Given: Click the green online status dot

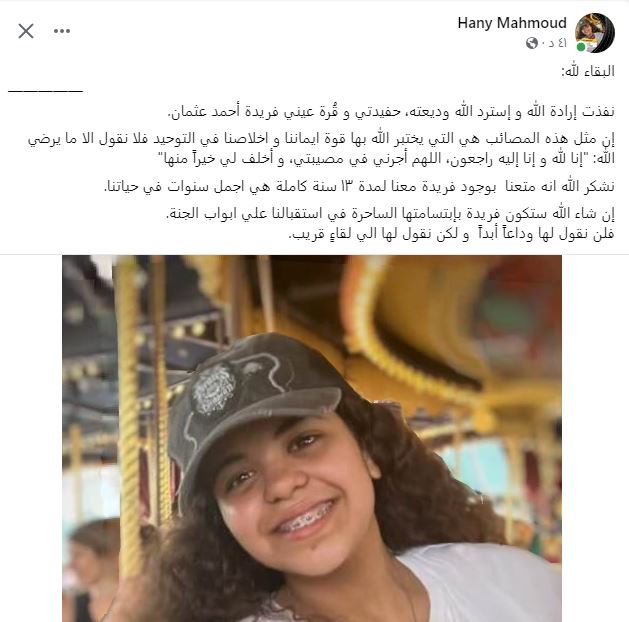Looking at the screenshot, I should [580, 47].
